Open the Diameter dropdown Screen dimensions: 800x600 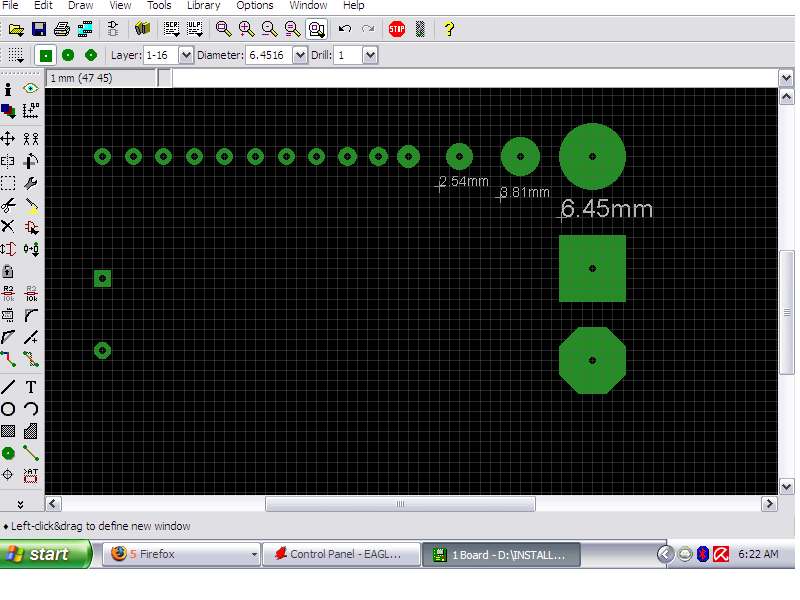(300, 55)
